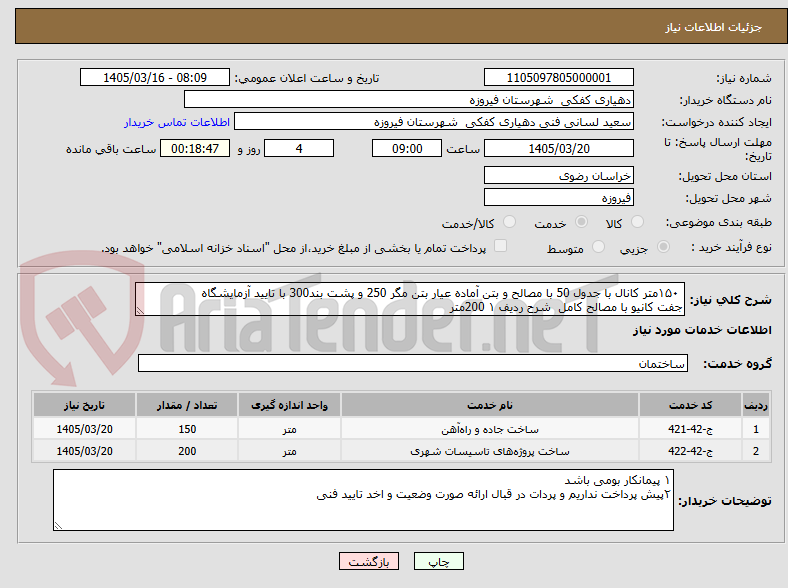Click the اطلاعات خدمات مورد نیاز heading
Image resolution: width=788 pixels, height=588 pixels.
point(702,330)
